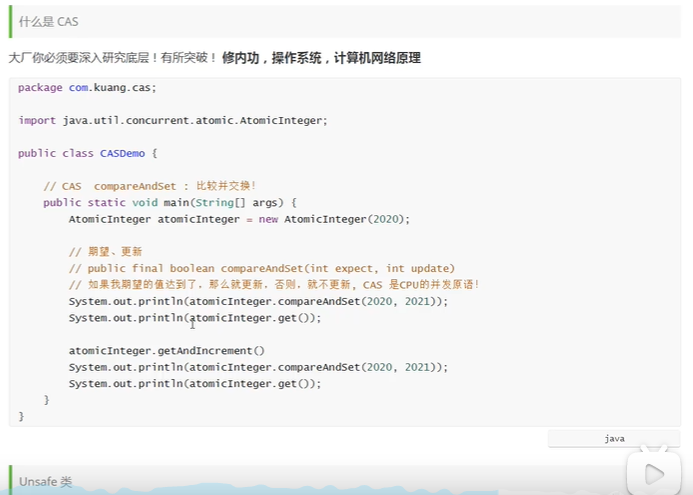Click the class name CASDemo
Screen dimensions: 693x495
[x=122, y=153]
